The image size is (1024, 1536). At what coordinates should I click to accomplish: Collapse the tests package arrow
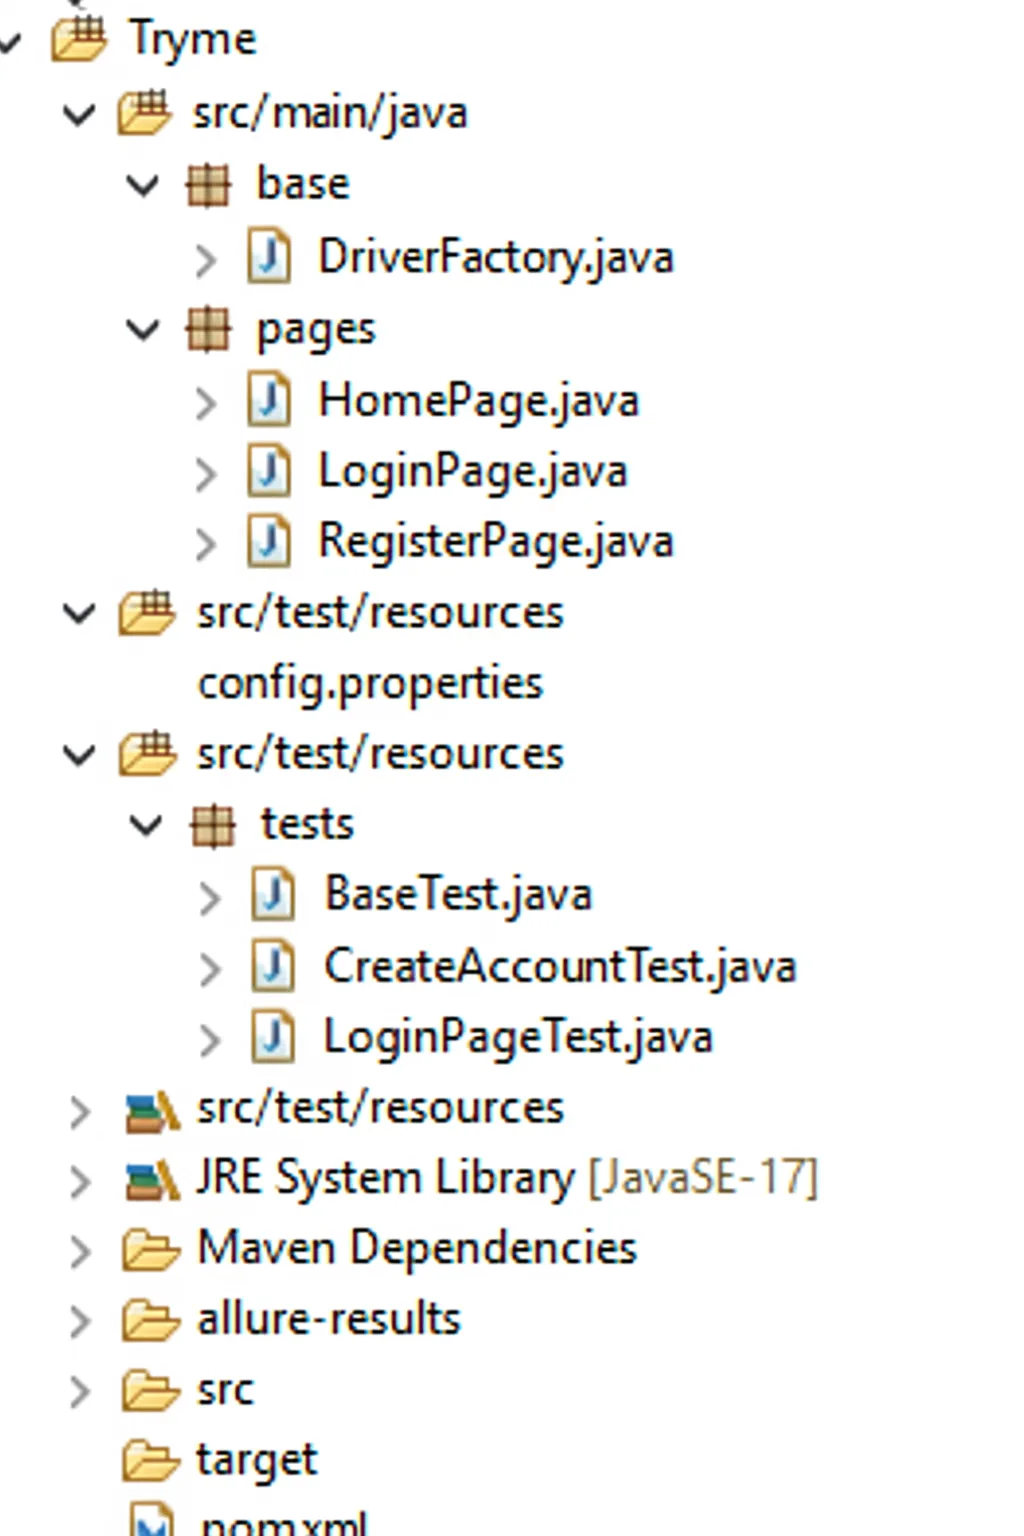coord(146,826)
